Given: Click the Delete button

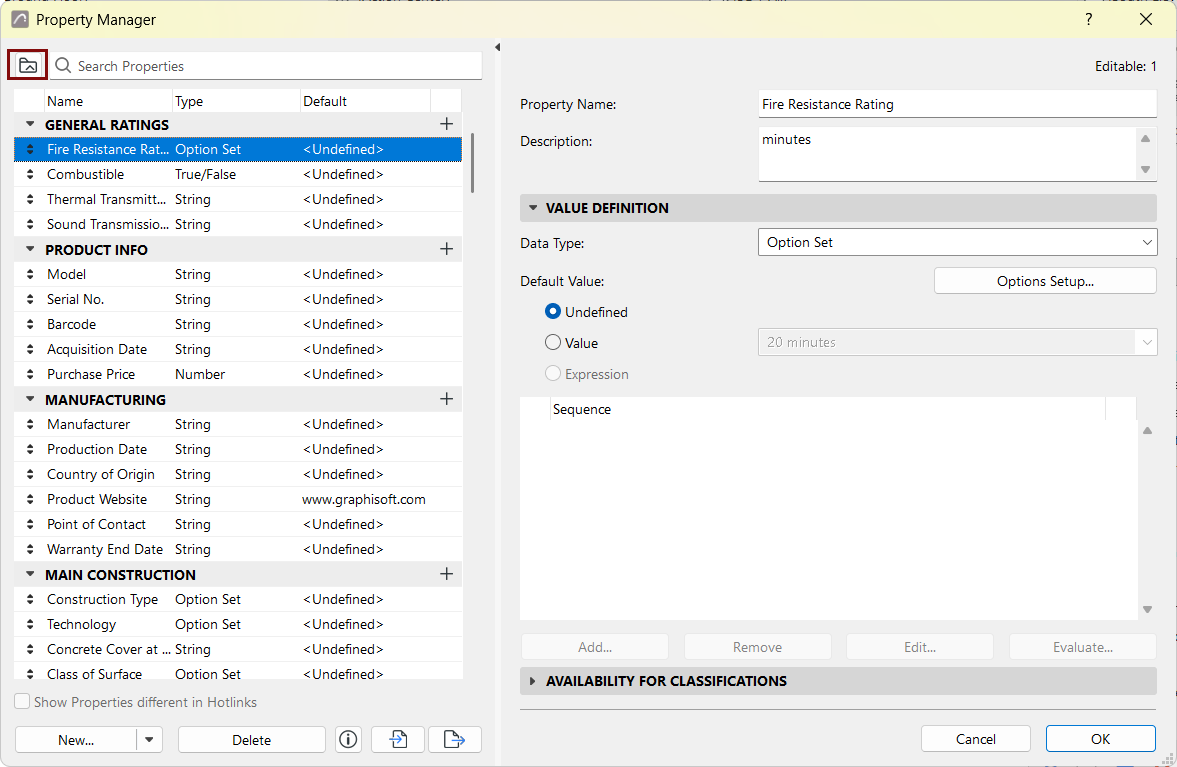Looking at the screenshot, I should point(251,740).
